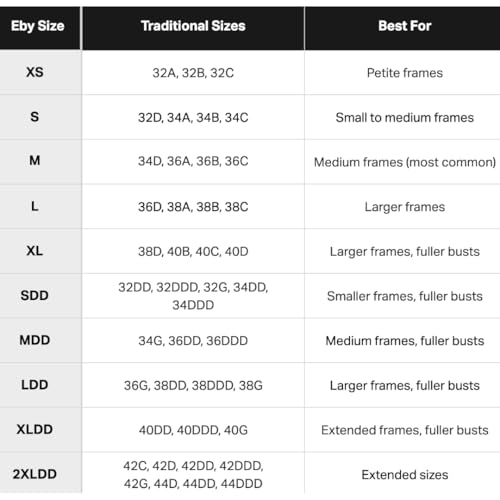The height and width of the screenshot is (500, 500).
Task: Click the S size row label
Action: (35, 117)
